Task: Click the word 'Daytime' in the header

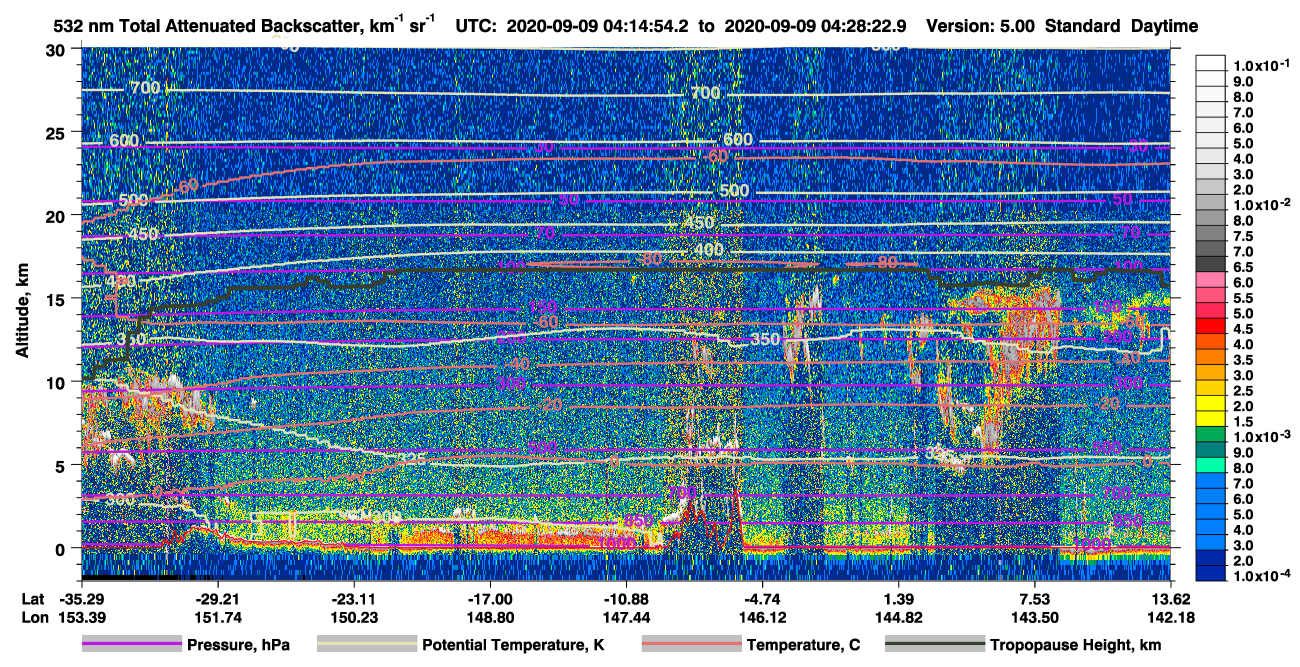Action: pyautogui.click(x=1164, y=27)
